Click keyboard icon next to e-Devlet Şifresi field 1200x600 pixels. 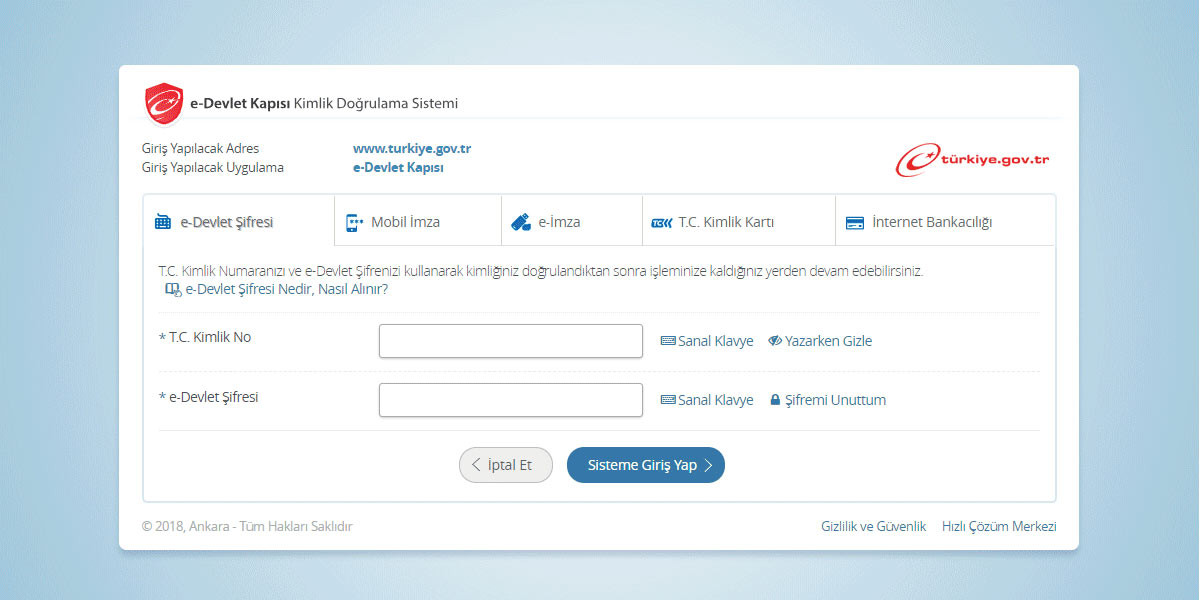668,400
